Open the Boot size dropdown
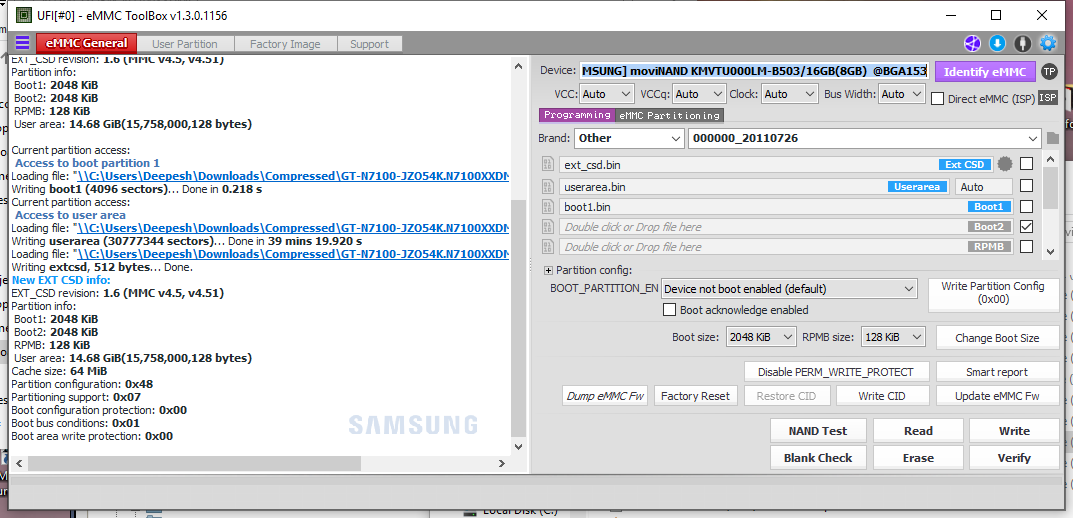Viewport: 1073px width, 518px height. tap(761, 337)
